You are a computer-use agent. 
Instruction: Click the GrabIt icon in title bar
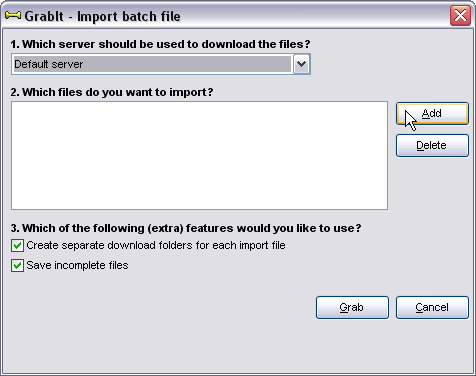[13, 15]
